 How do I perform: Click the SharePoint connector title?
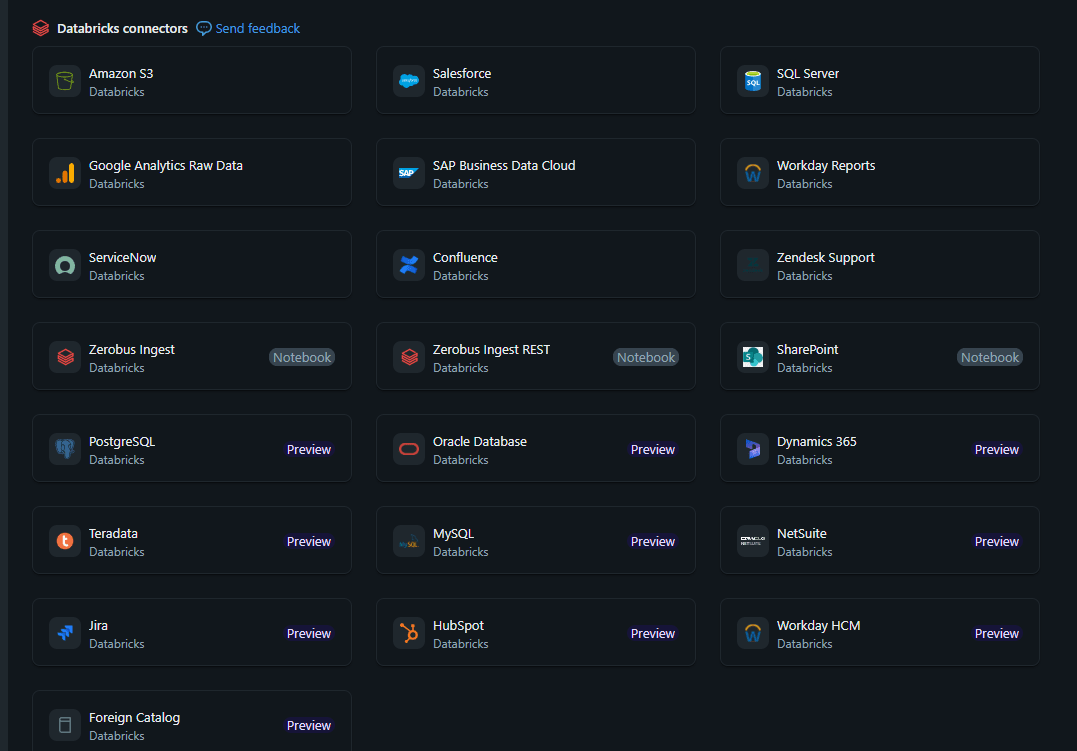pos(807,350)
